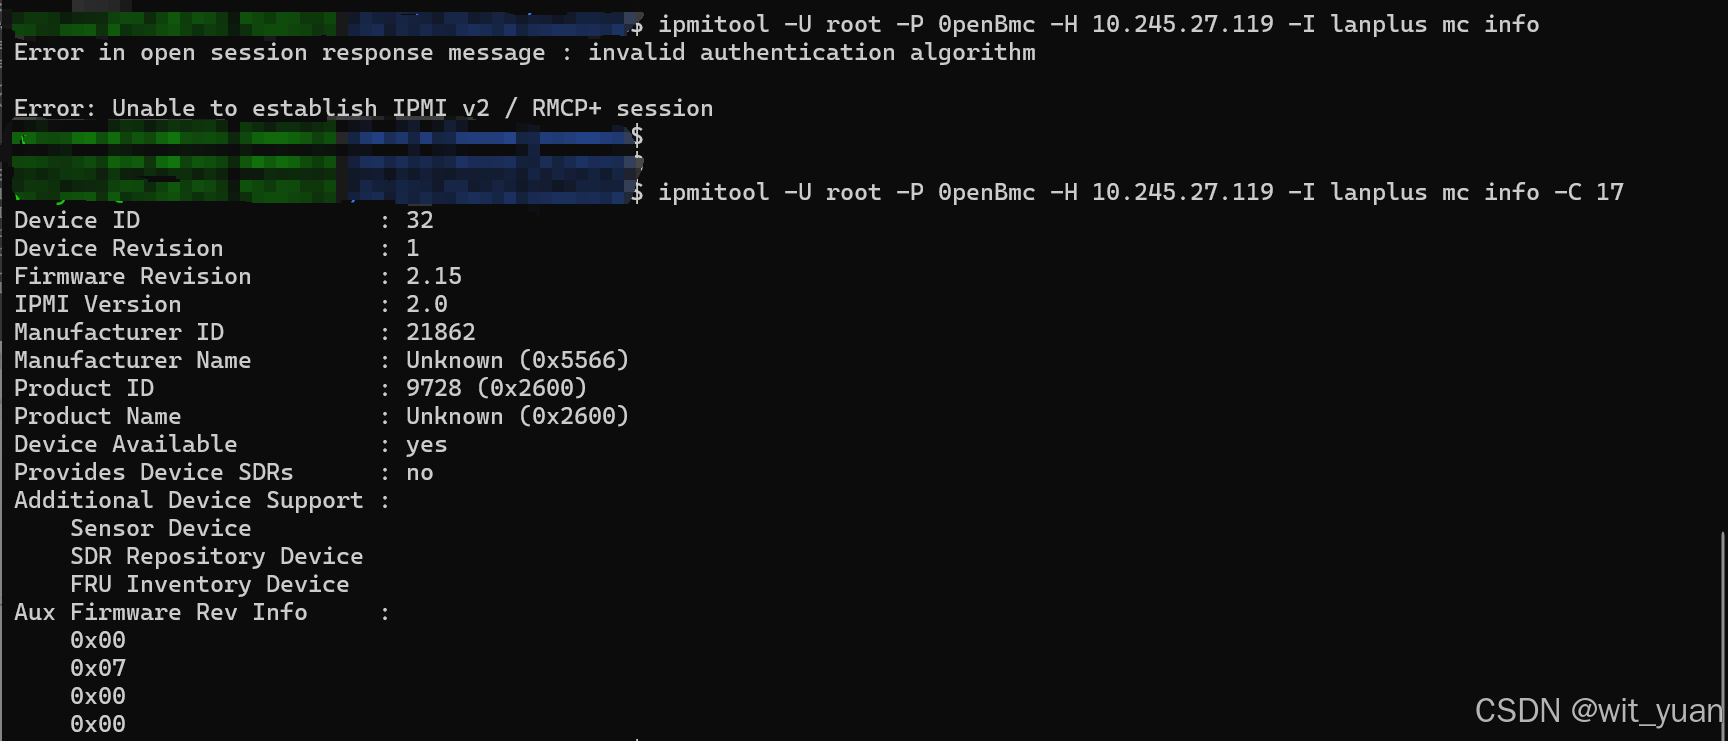Click the Manufacturer ID value 21862
1728x741 pixels.
(x=441, y=332)
